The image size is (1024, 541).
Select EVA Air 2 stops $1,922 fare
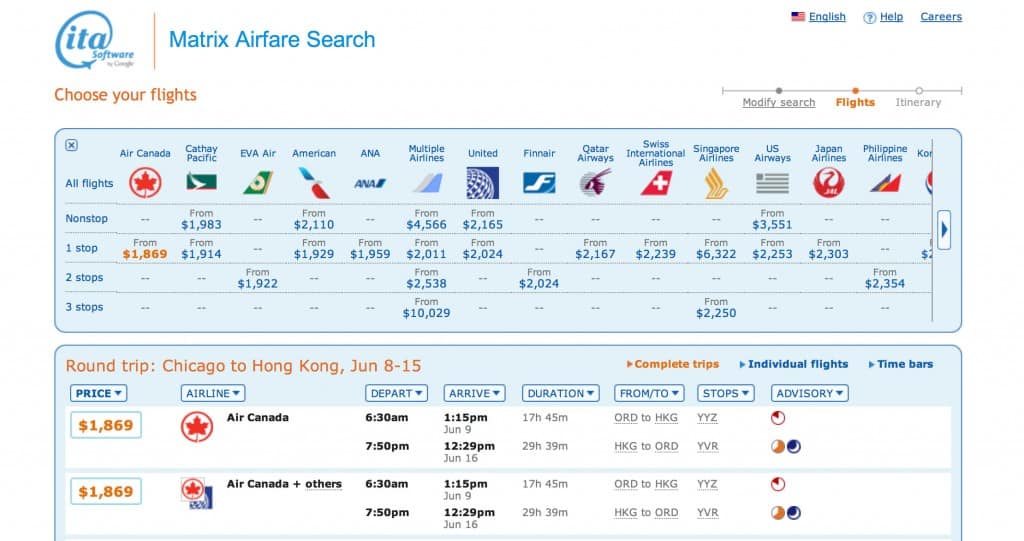pos(258,284)
